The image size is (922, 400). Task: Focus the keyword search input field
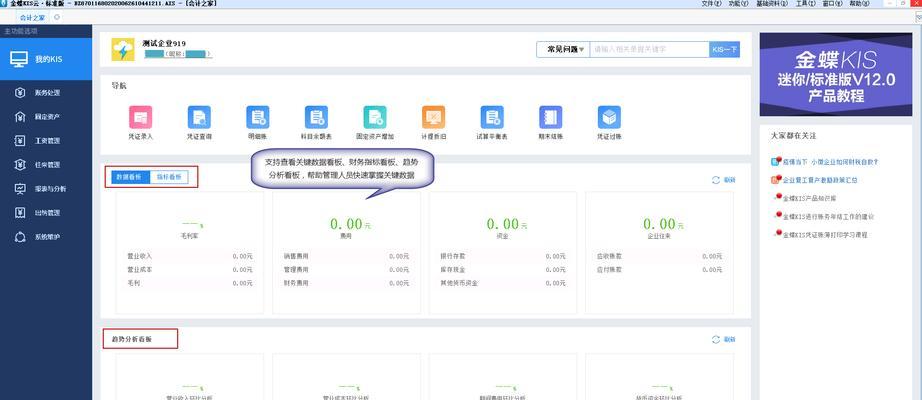650,49
